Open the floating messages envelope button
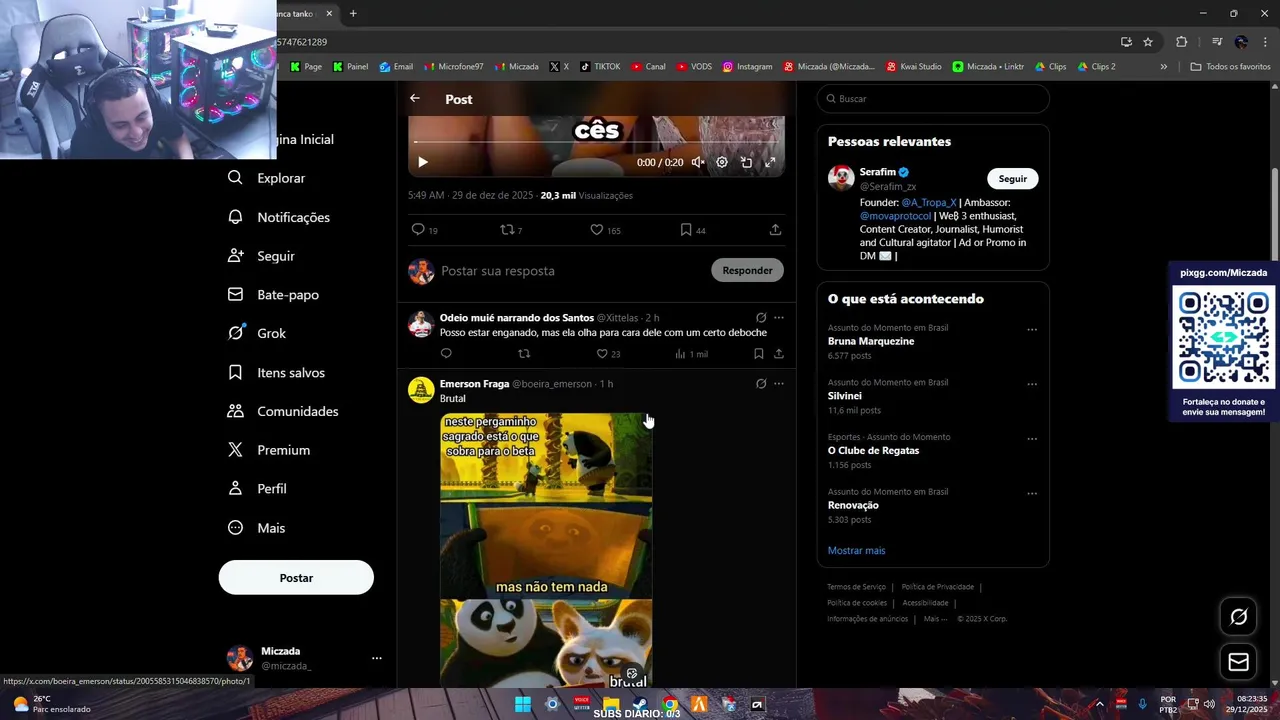This screenshot has width=1280, height=720. pyautogui.click(x=1238, y=662)
